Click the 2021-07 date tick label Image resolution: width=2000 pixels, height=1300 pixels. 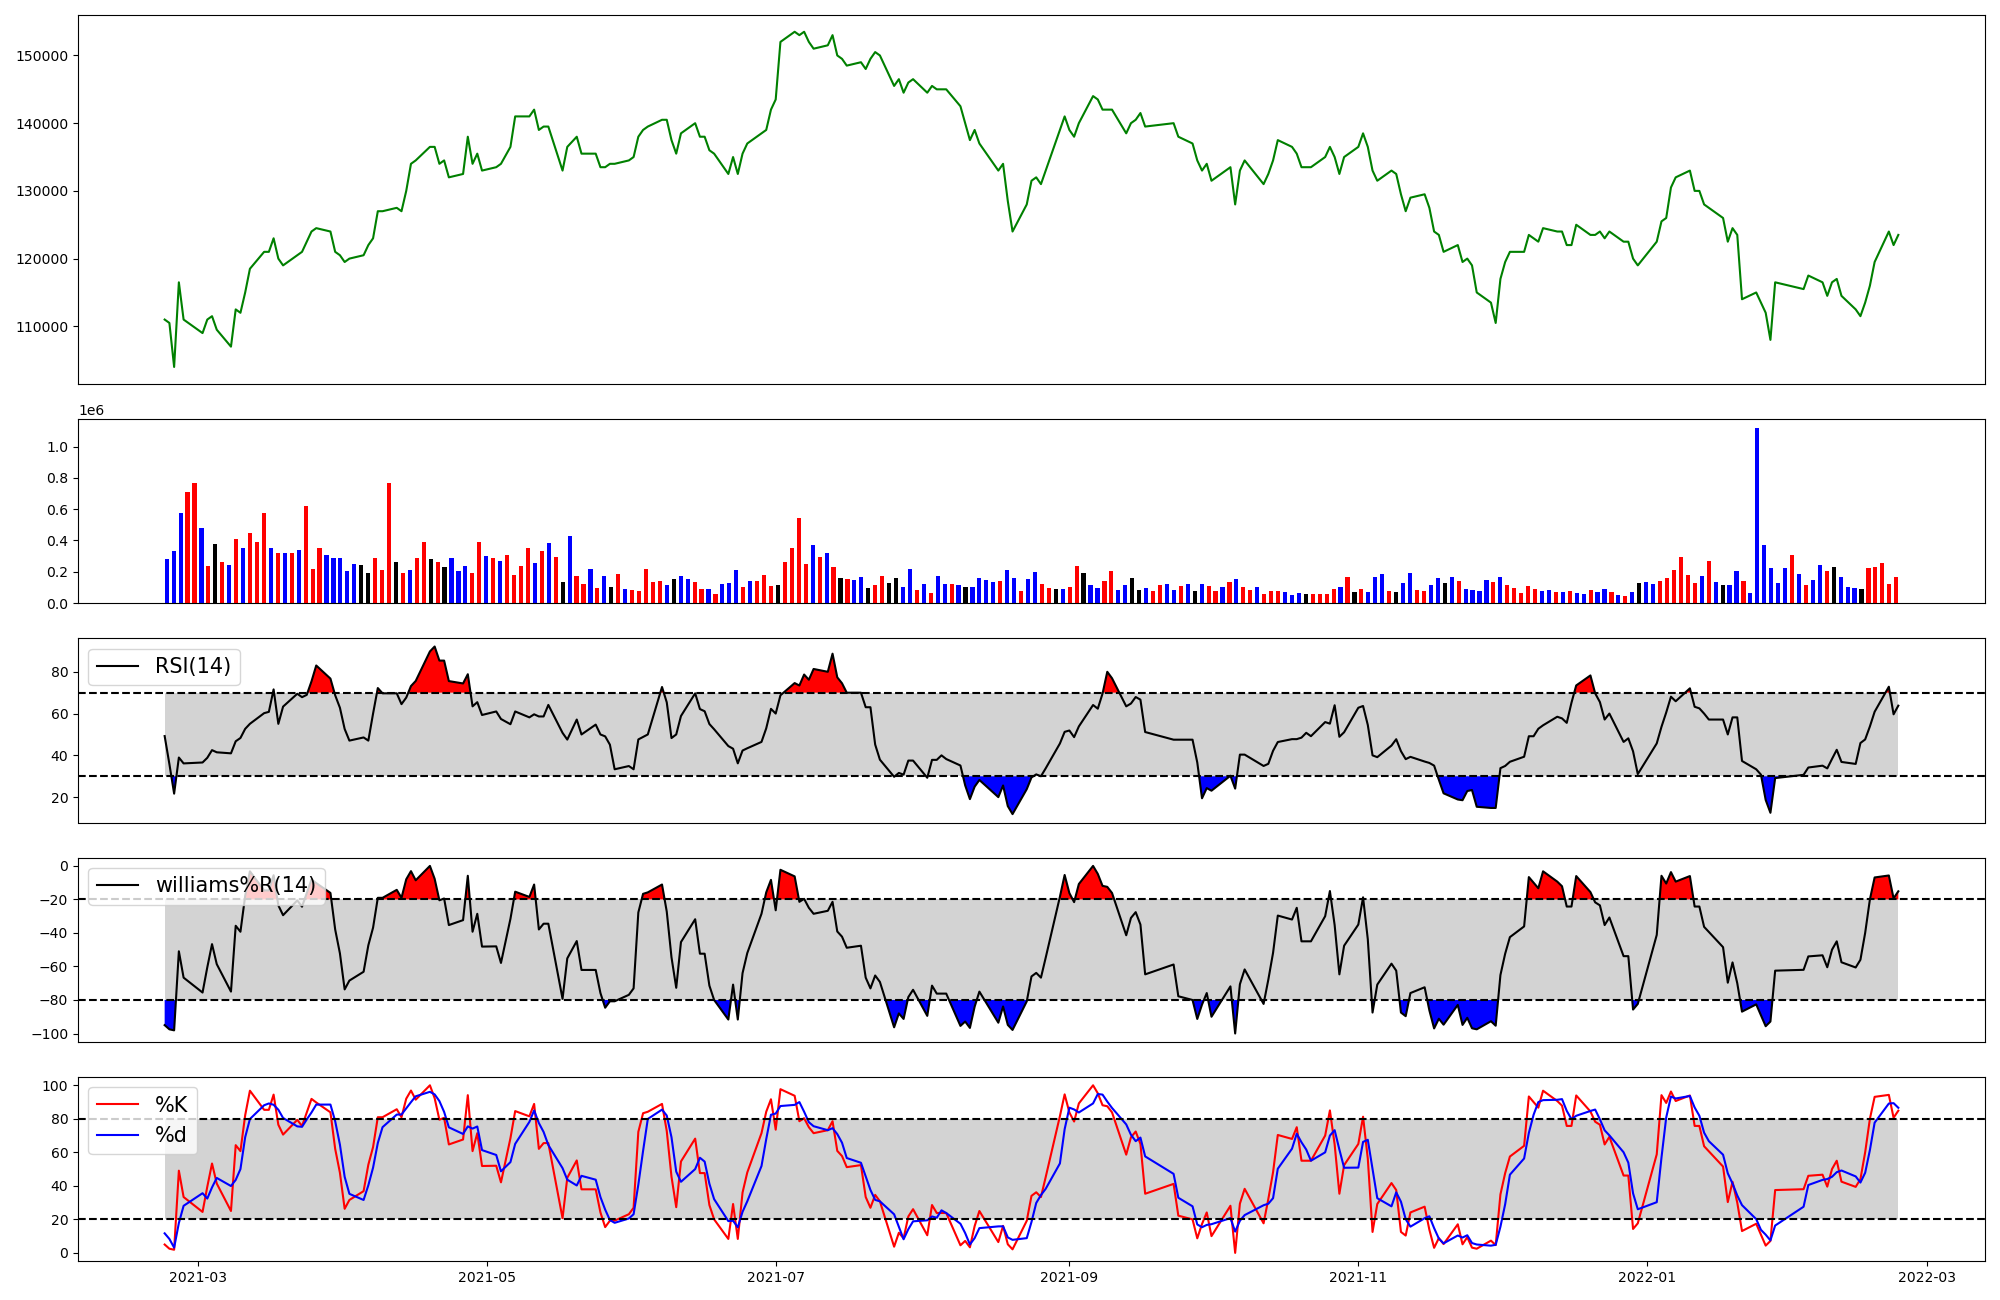pyautogui.click(x=776, y=1277)
